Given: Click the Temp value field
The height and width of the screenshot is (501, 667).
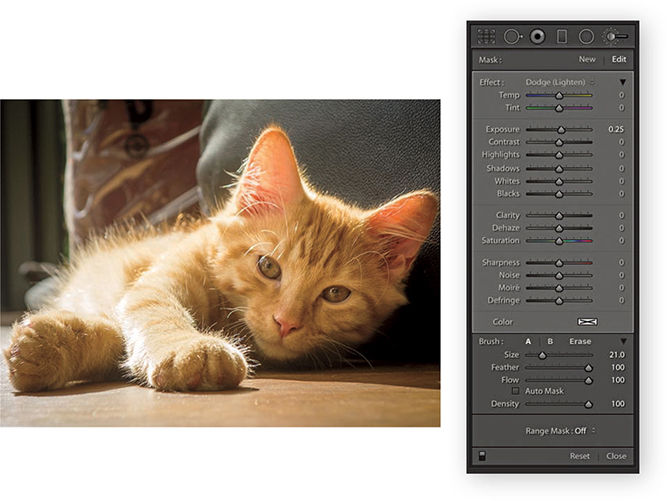Looking at the screenshot, I should 621,95.
